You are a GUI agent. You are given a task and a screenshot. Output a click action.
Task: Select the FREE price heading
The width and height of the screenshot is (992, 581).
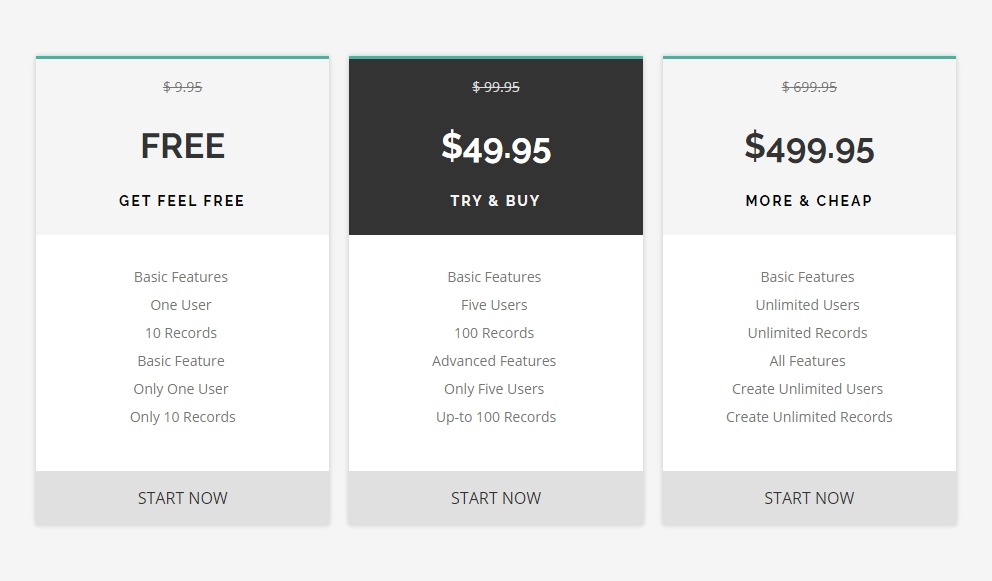pyautogui.click(x=182, y=146)
